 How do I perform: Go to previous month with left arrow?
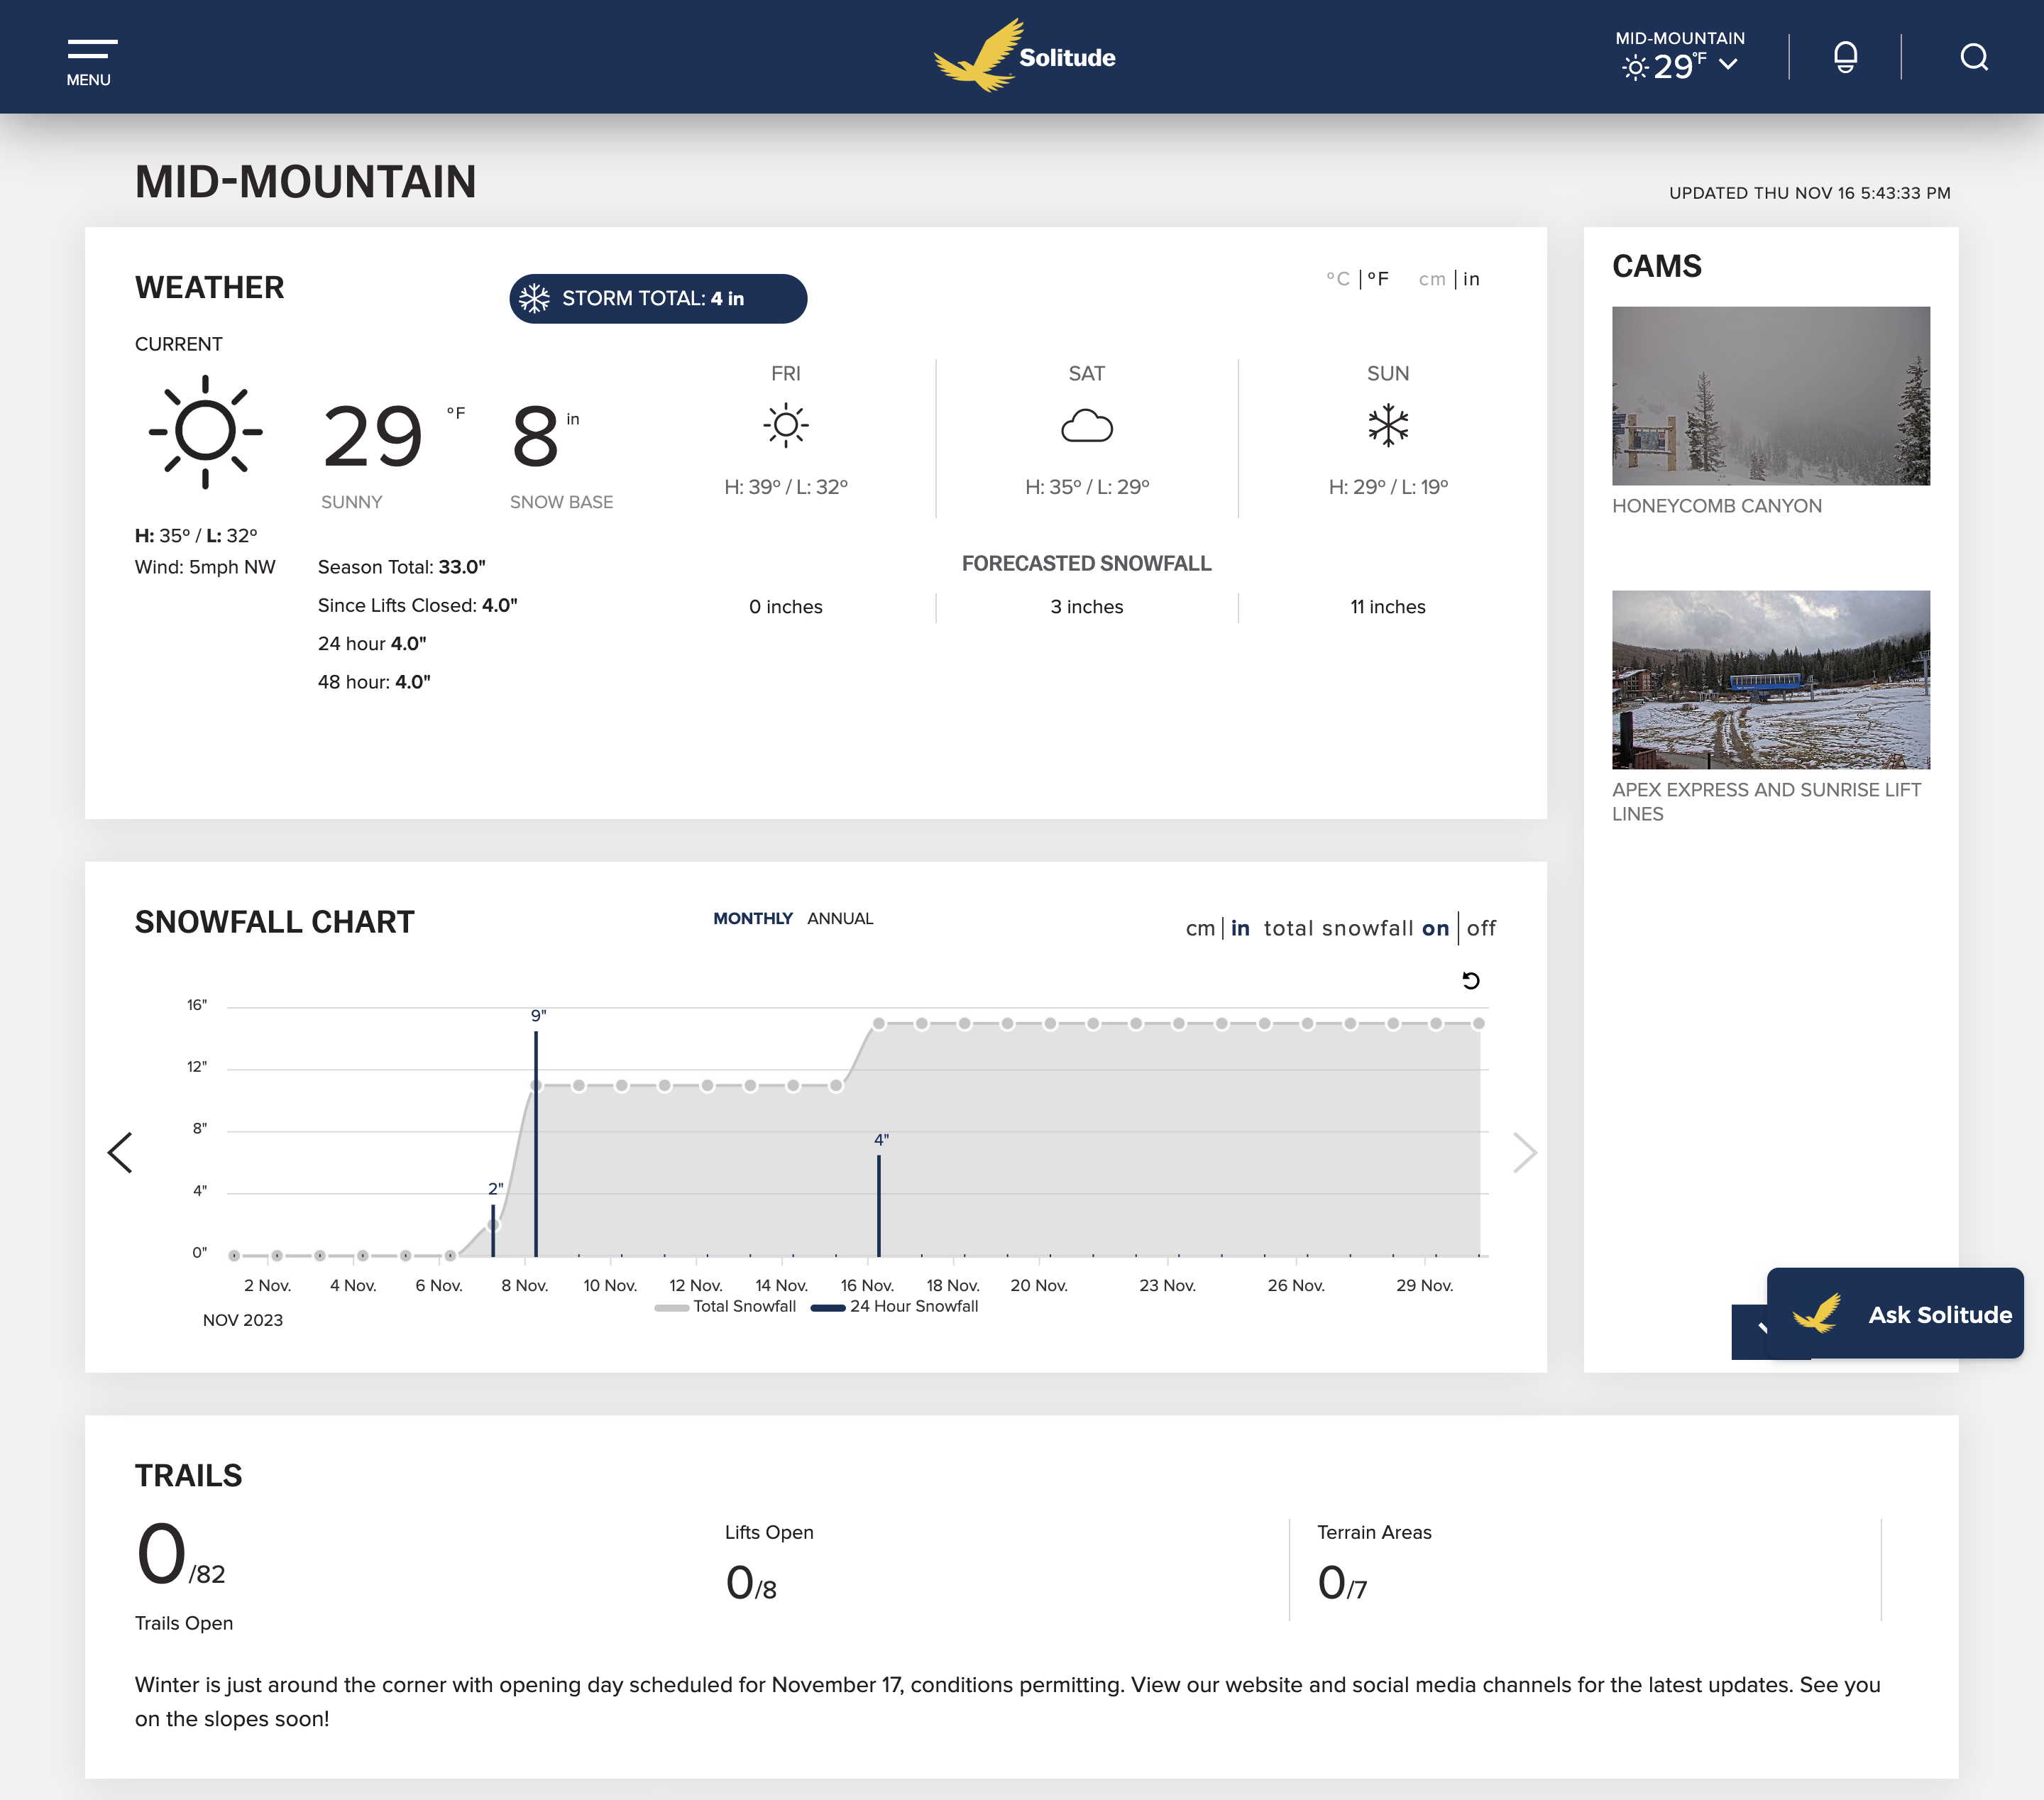120,1152
